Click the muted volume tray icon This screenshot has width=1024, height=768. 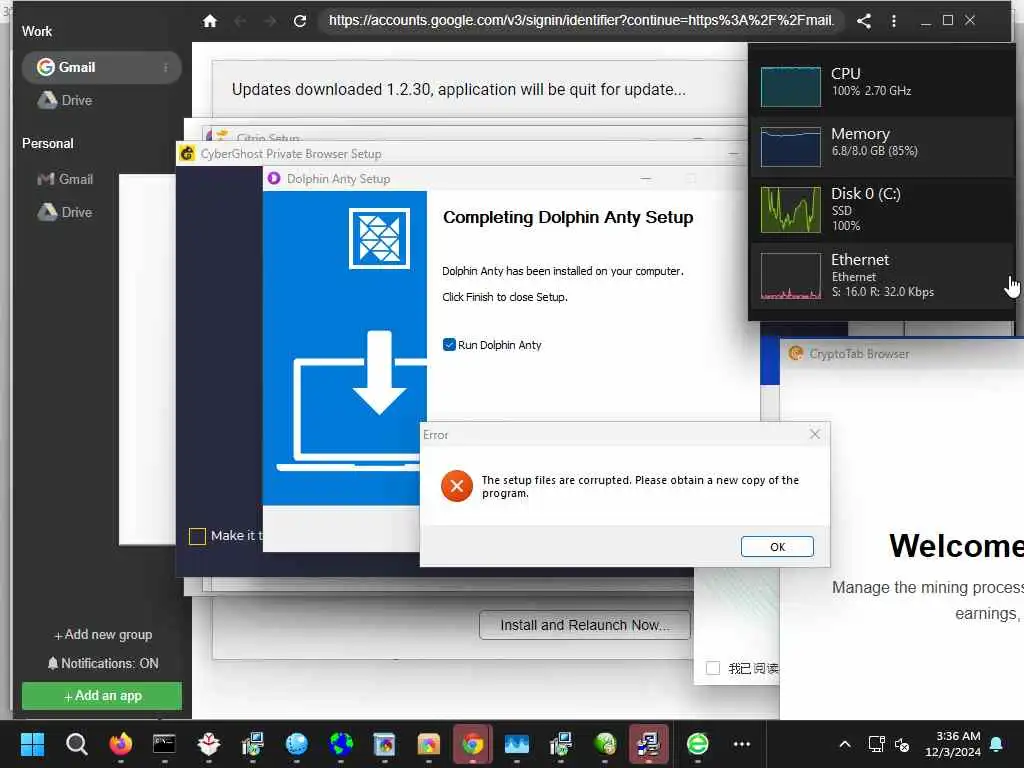tap(902, 744)
